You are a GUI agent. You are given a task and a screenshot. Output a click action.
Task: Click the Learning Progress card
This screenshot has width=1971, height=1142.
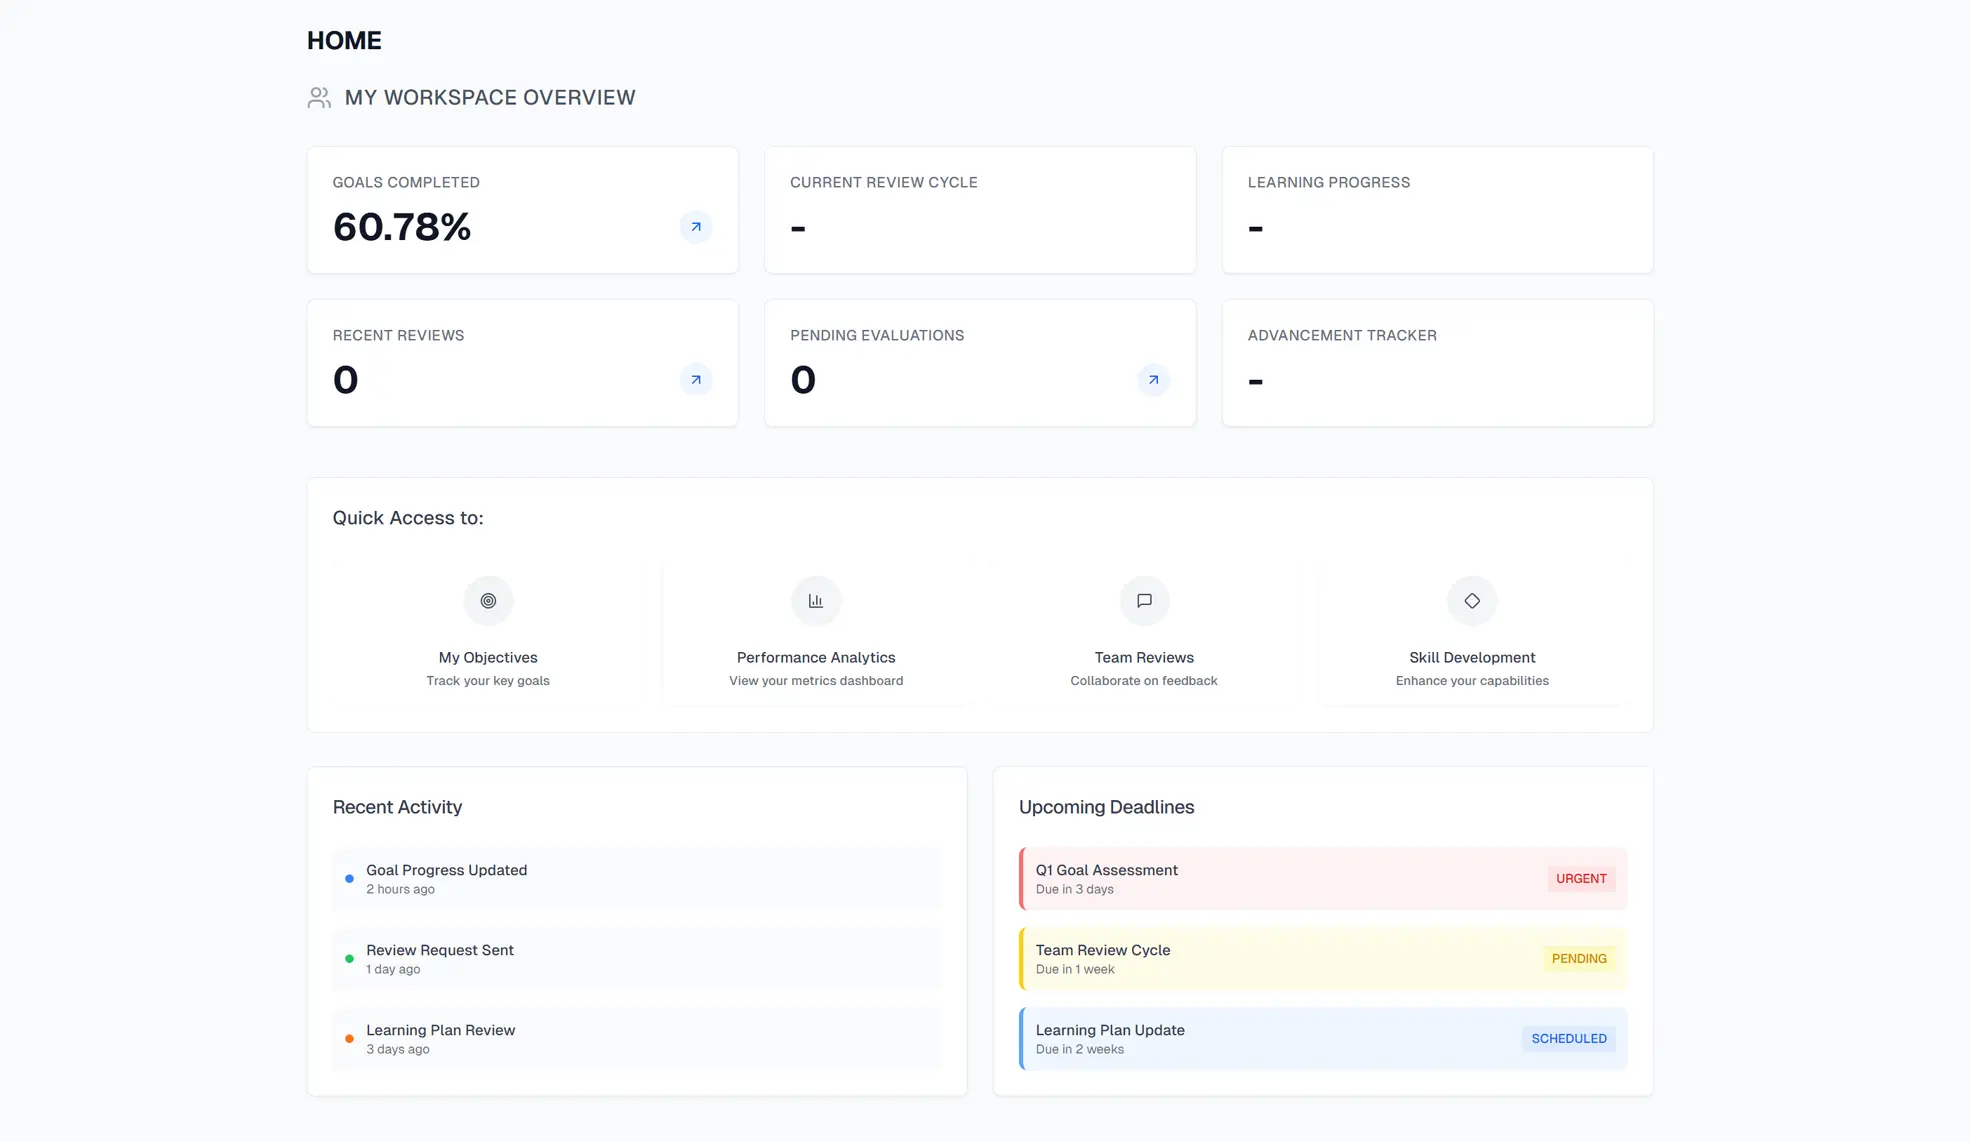pyautogui.click(x=1437, y=210)
